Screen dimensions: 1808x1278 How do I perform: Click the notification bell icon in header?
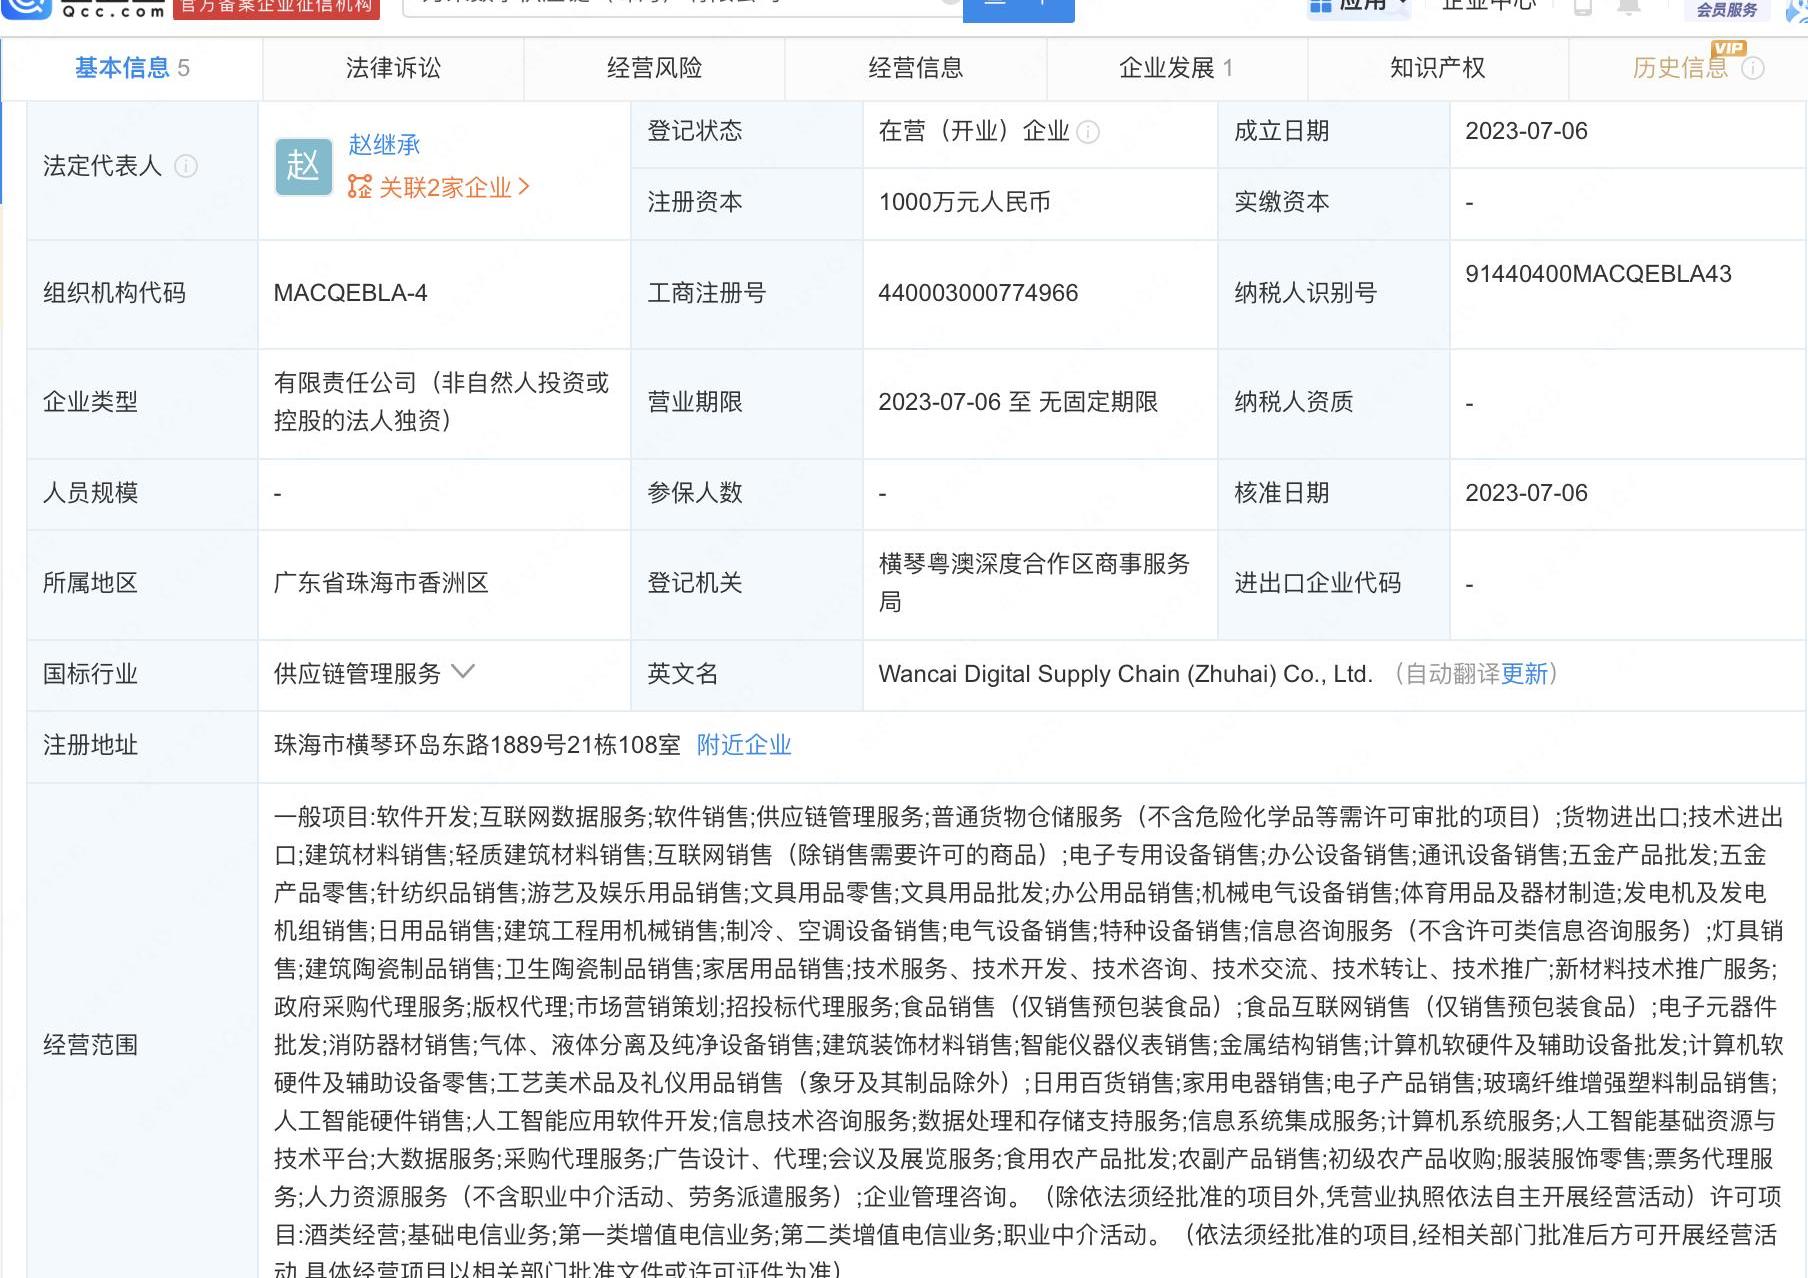(x=1629, y=6)
